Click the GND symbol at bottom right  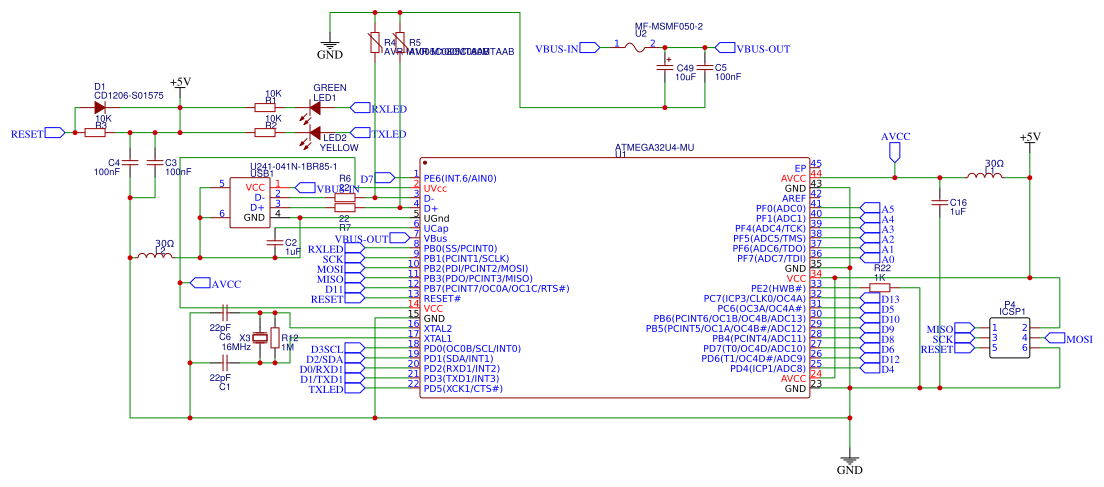850,460
